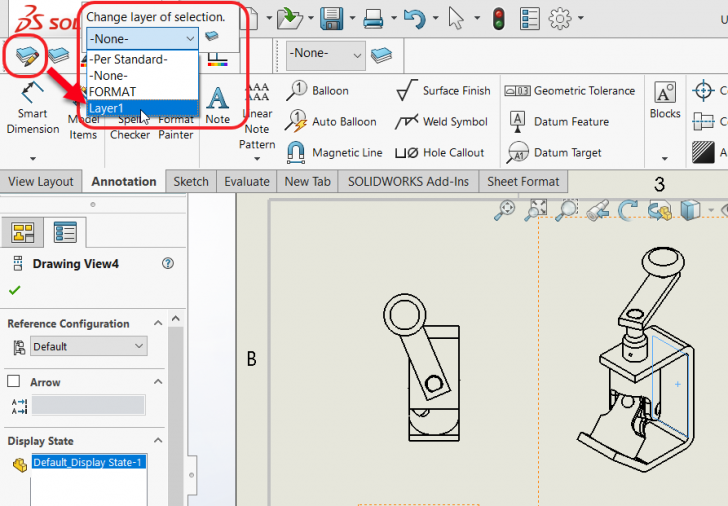Switch to the Sketch tab

[191, 181]
